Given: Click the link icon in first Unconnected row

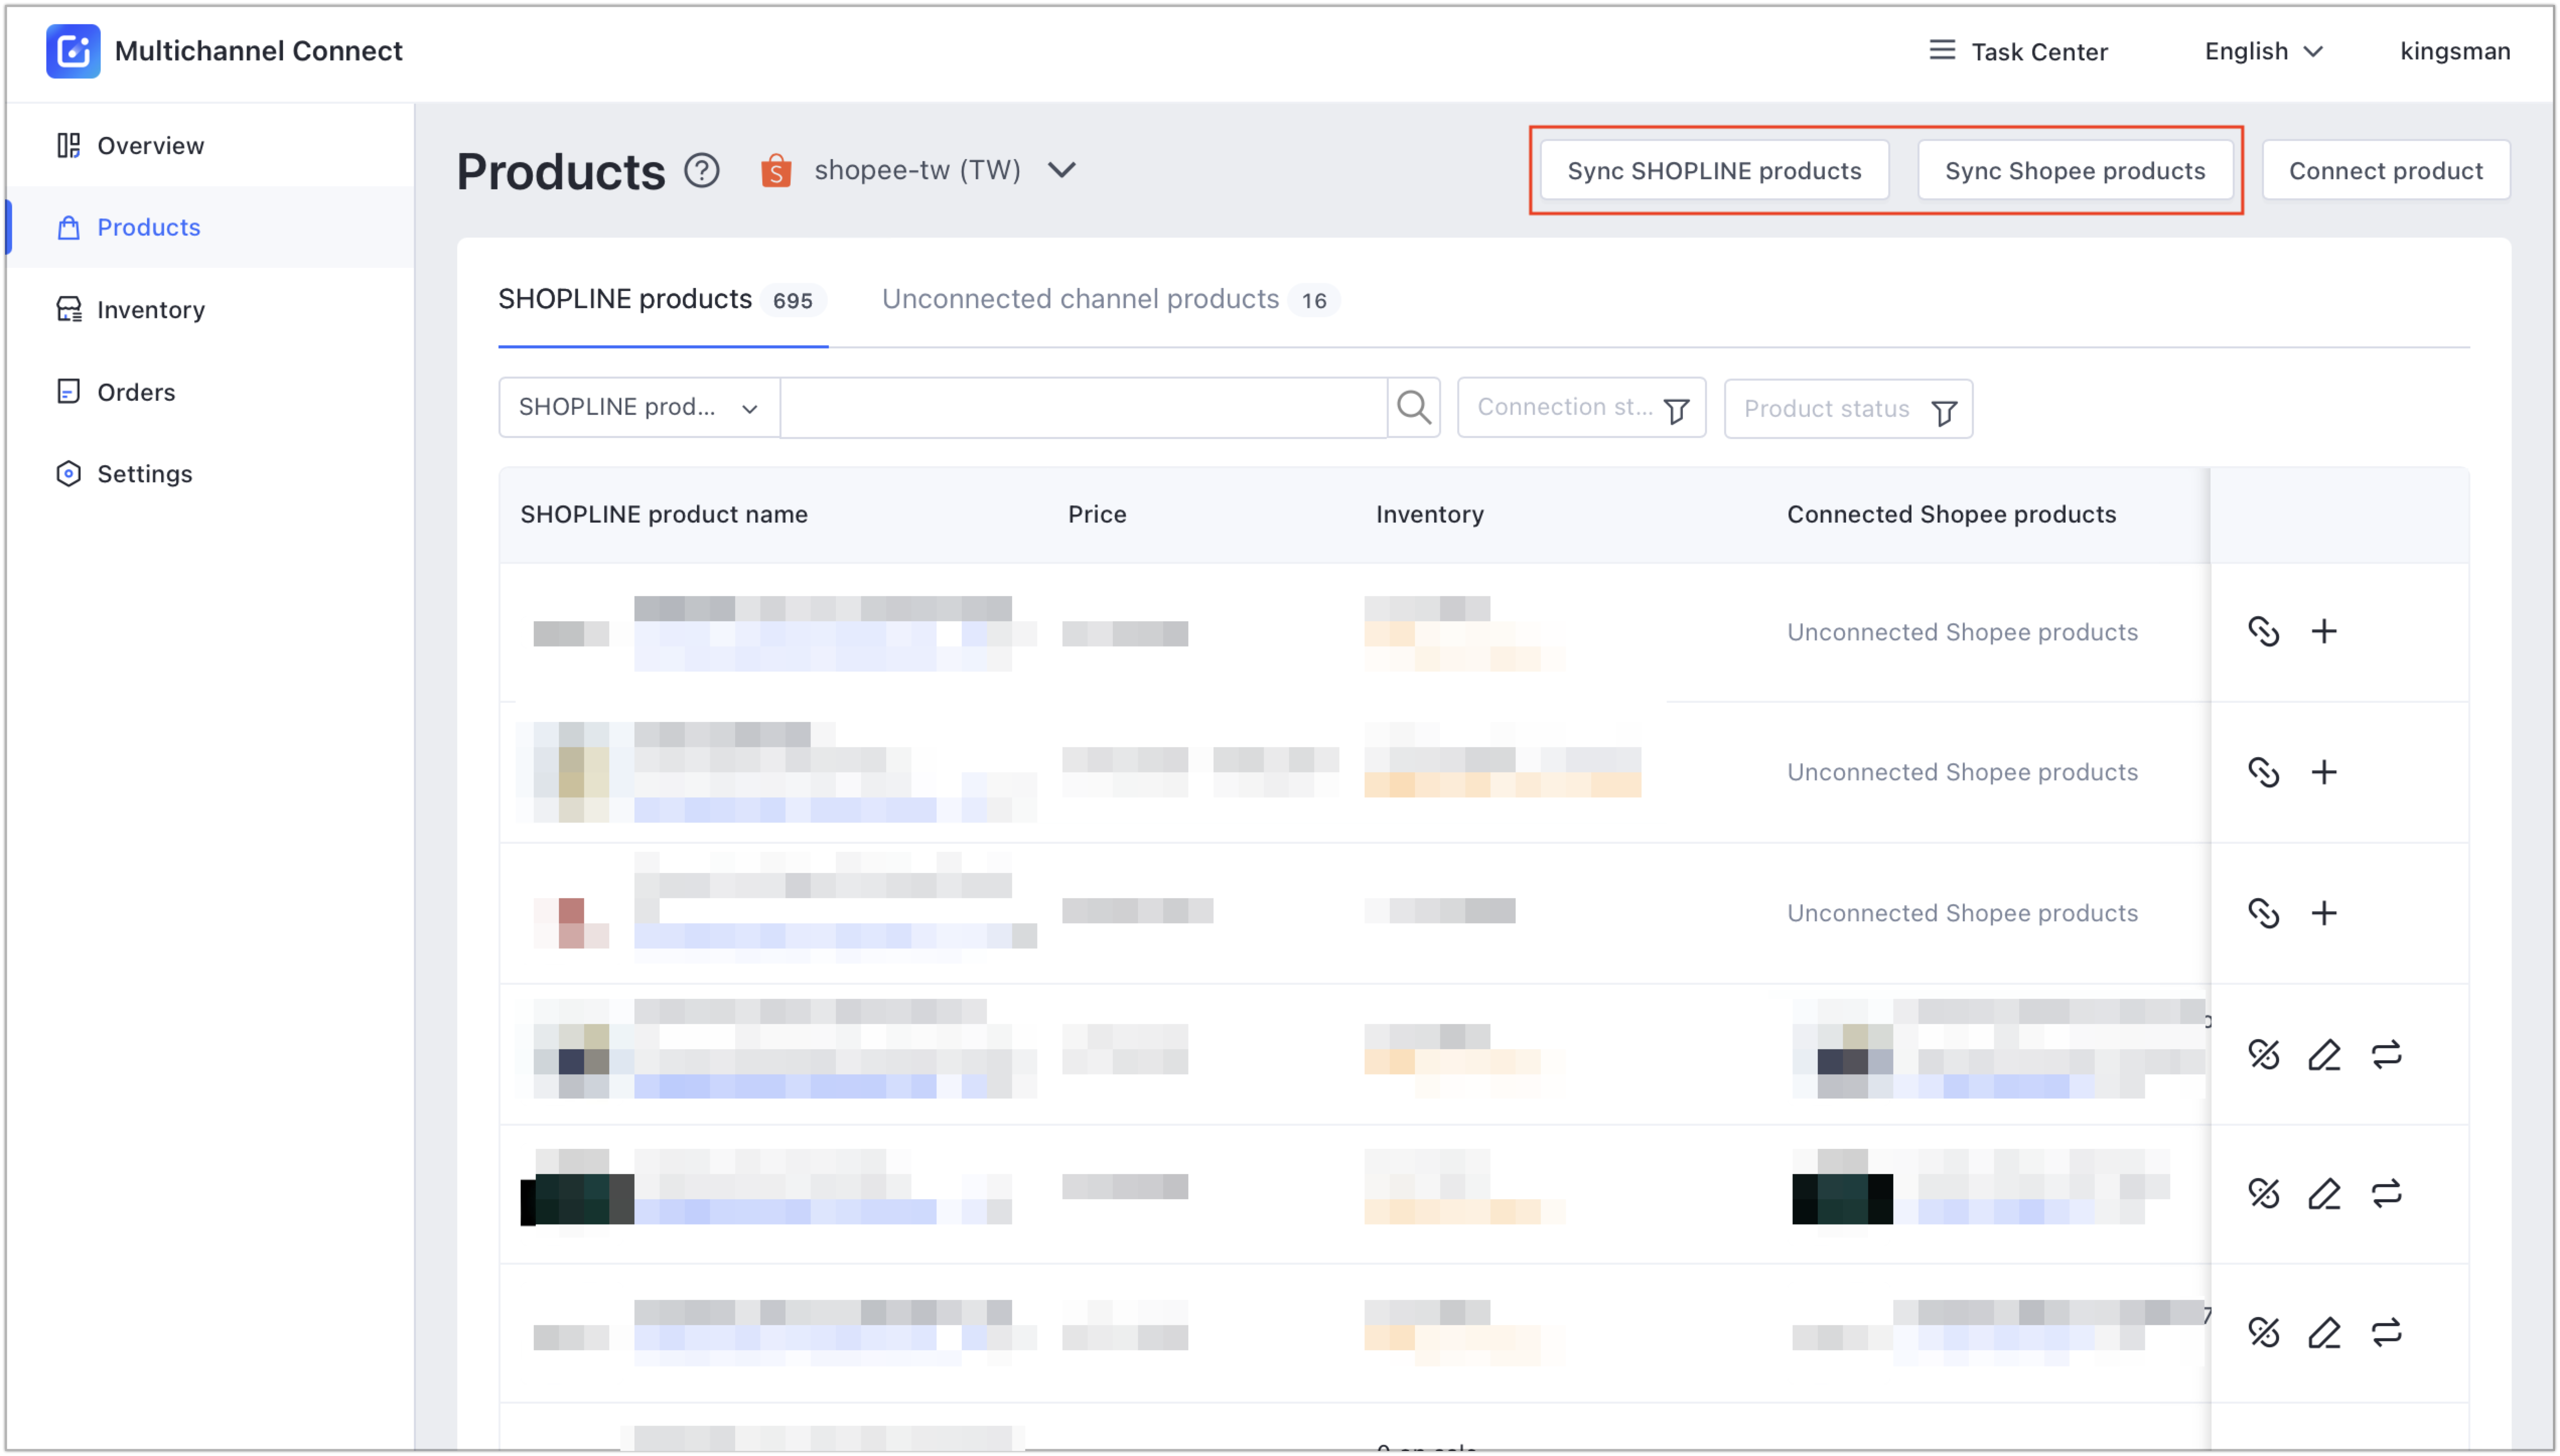Looking at the screenshot, I should coord(2263,631).
